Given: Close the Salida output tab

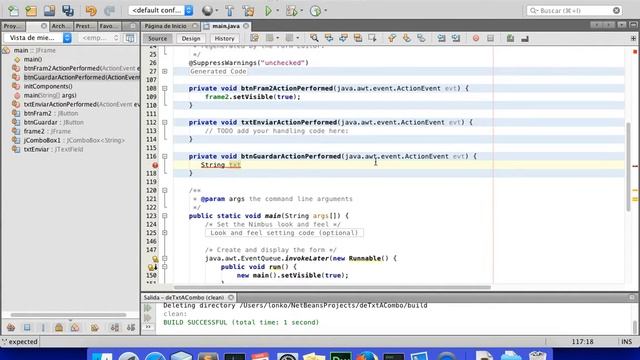Looking at the screenshot, I should click(231, 297).
